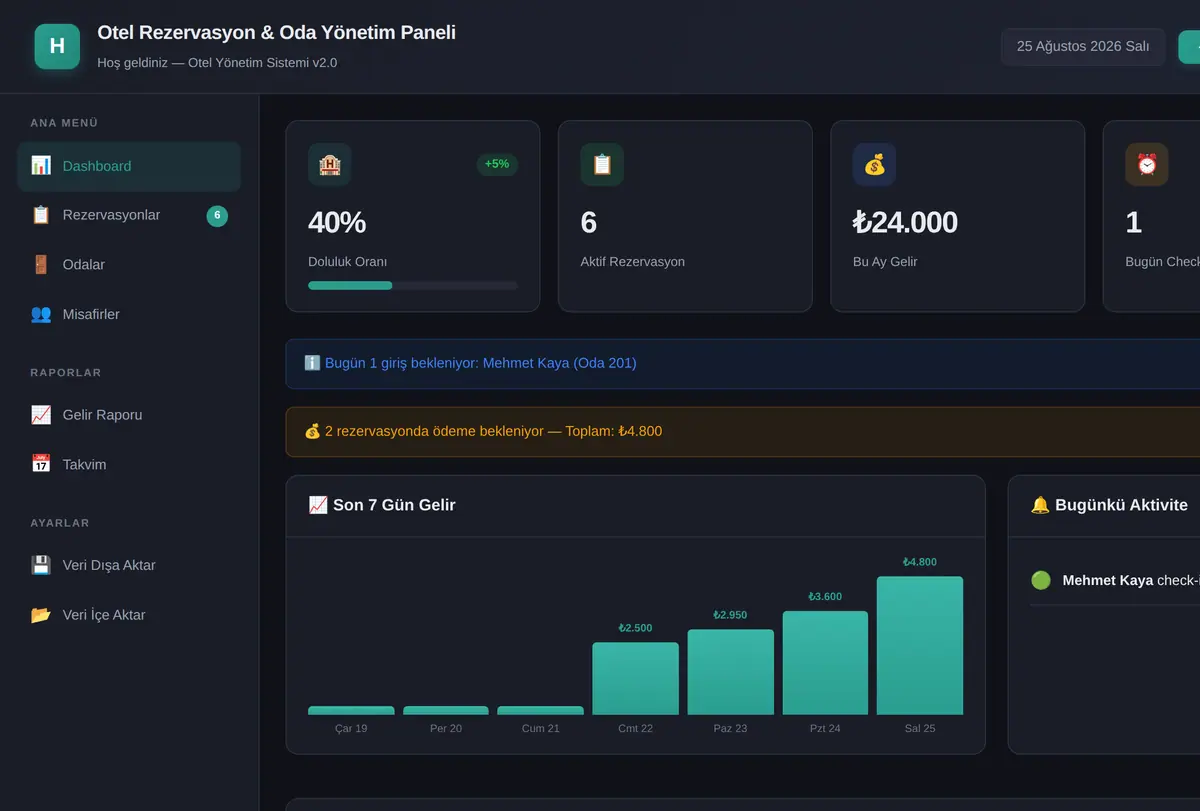Click the ₺24.000 revenue value
The image size is (1200, 811).
906,222
